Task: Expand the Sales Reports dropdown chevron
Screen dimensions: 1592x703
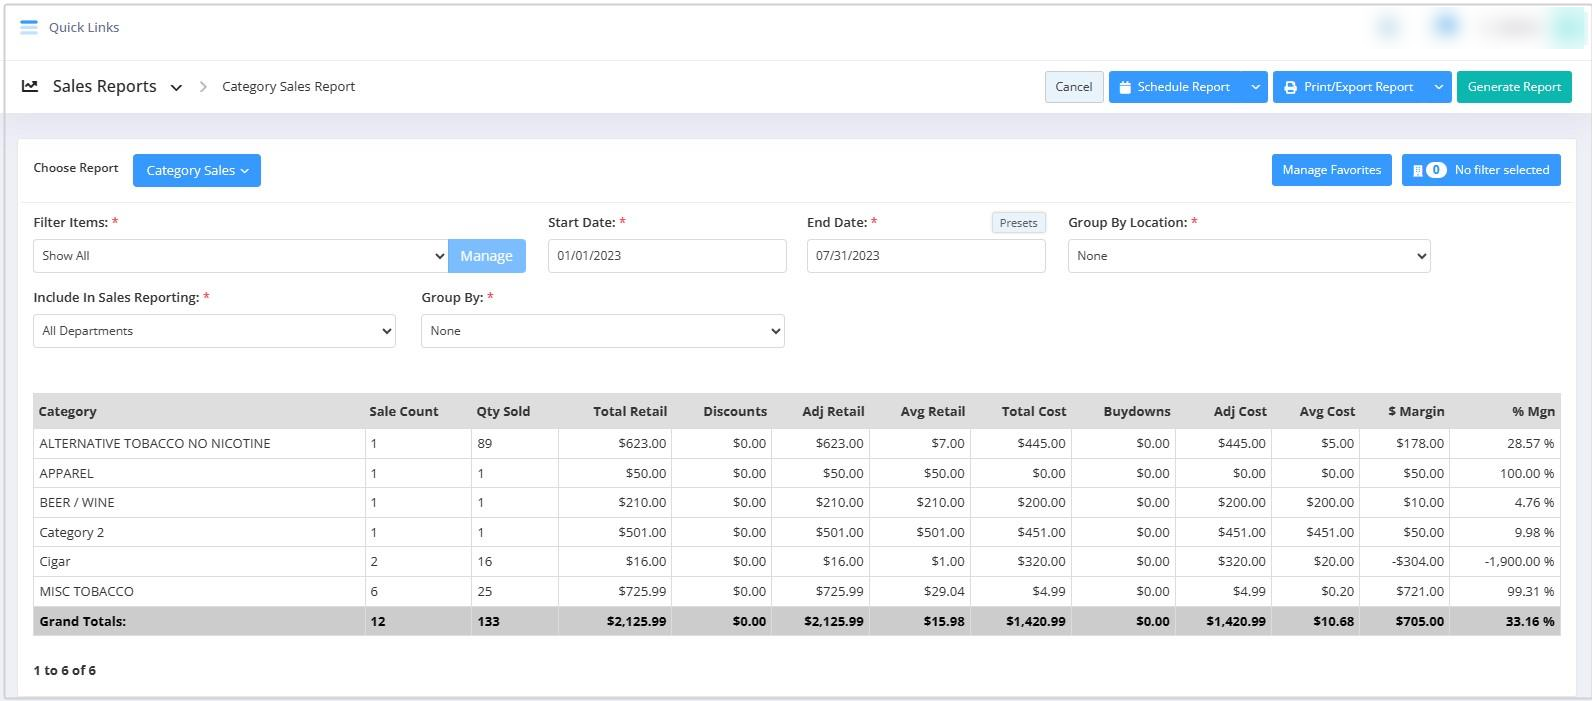Action: tap(176, 87)
